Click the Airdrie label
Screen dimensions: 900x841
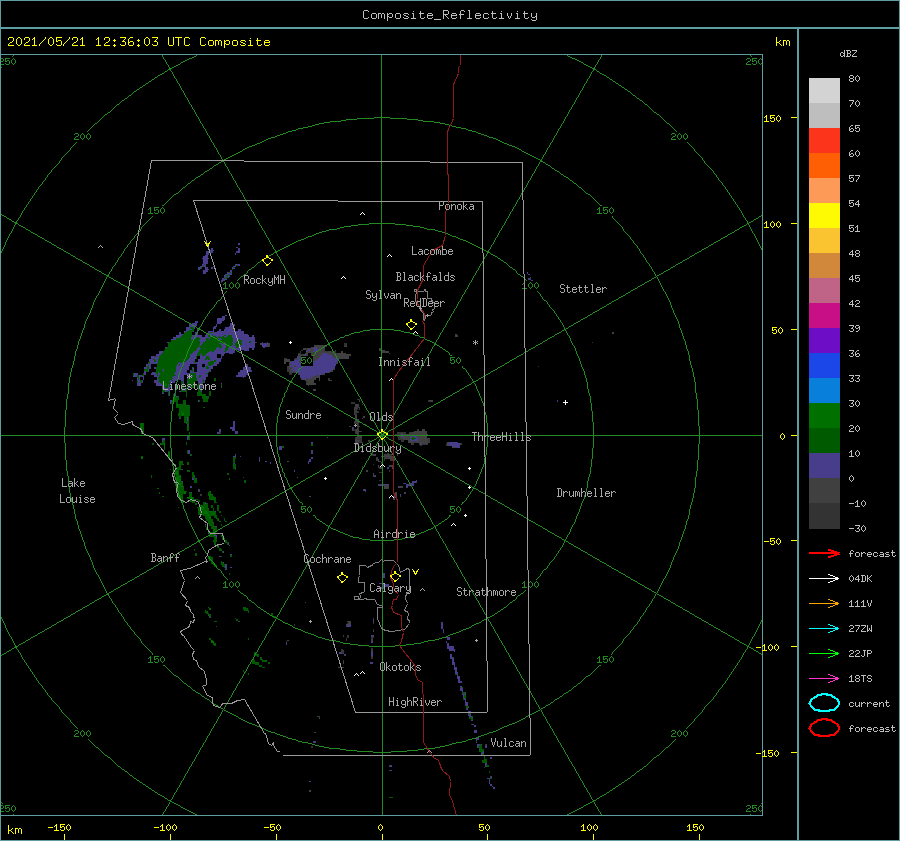click(x=394, y=534)
